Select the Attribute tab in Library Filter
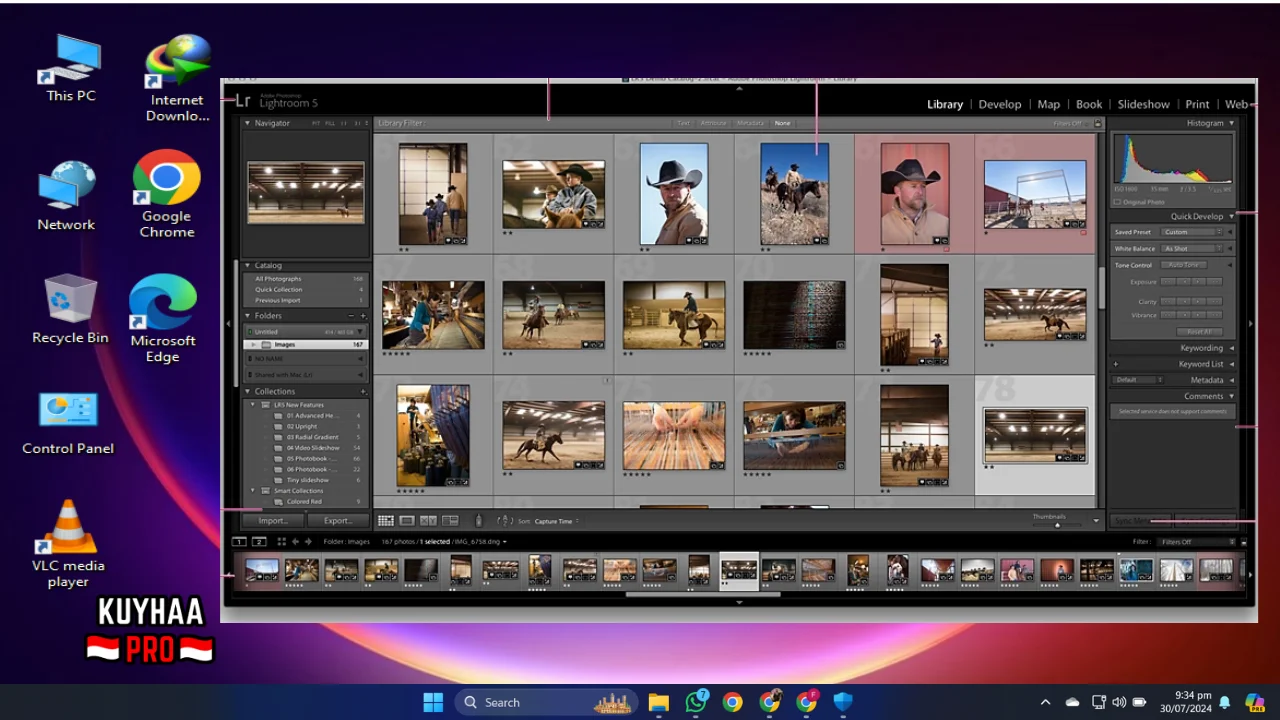The image size is (1280, 720). click(x=713, y=123)
